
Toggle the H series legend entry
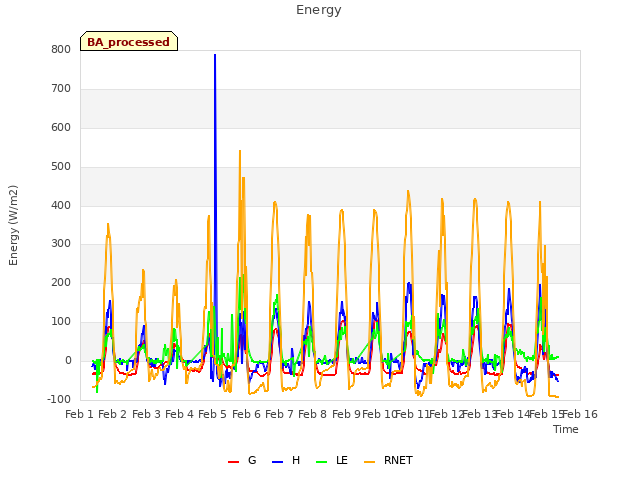click(286, 460)
